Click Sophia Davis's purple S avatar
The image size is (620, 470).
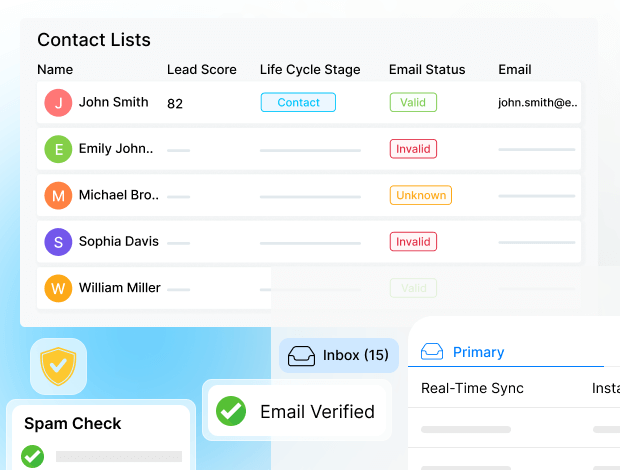(58, 241)
